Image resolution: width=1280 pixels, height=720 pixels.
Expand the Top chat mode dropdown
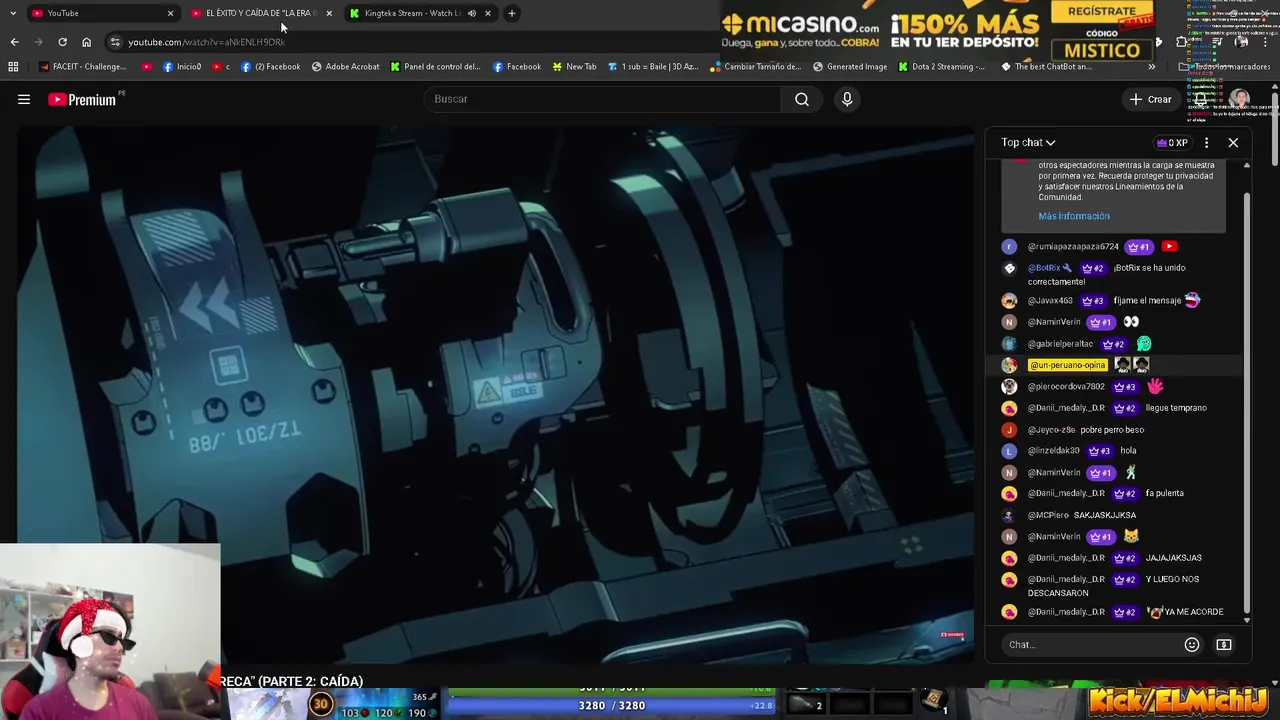(x=1028, y=142)
